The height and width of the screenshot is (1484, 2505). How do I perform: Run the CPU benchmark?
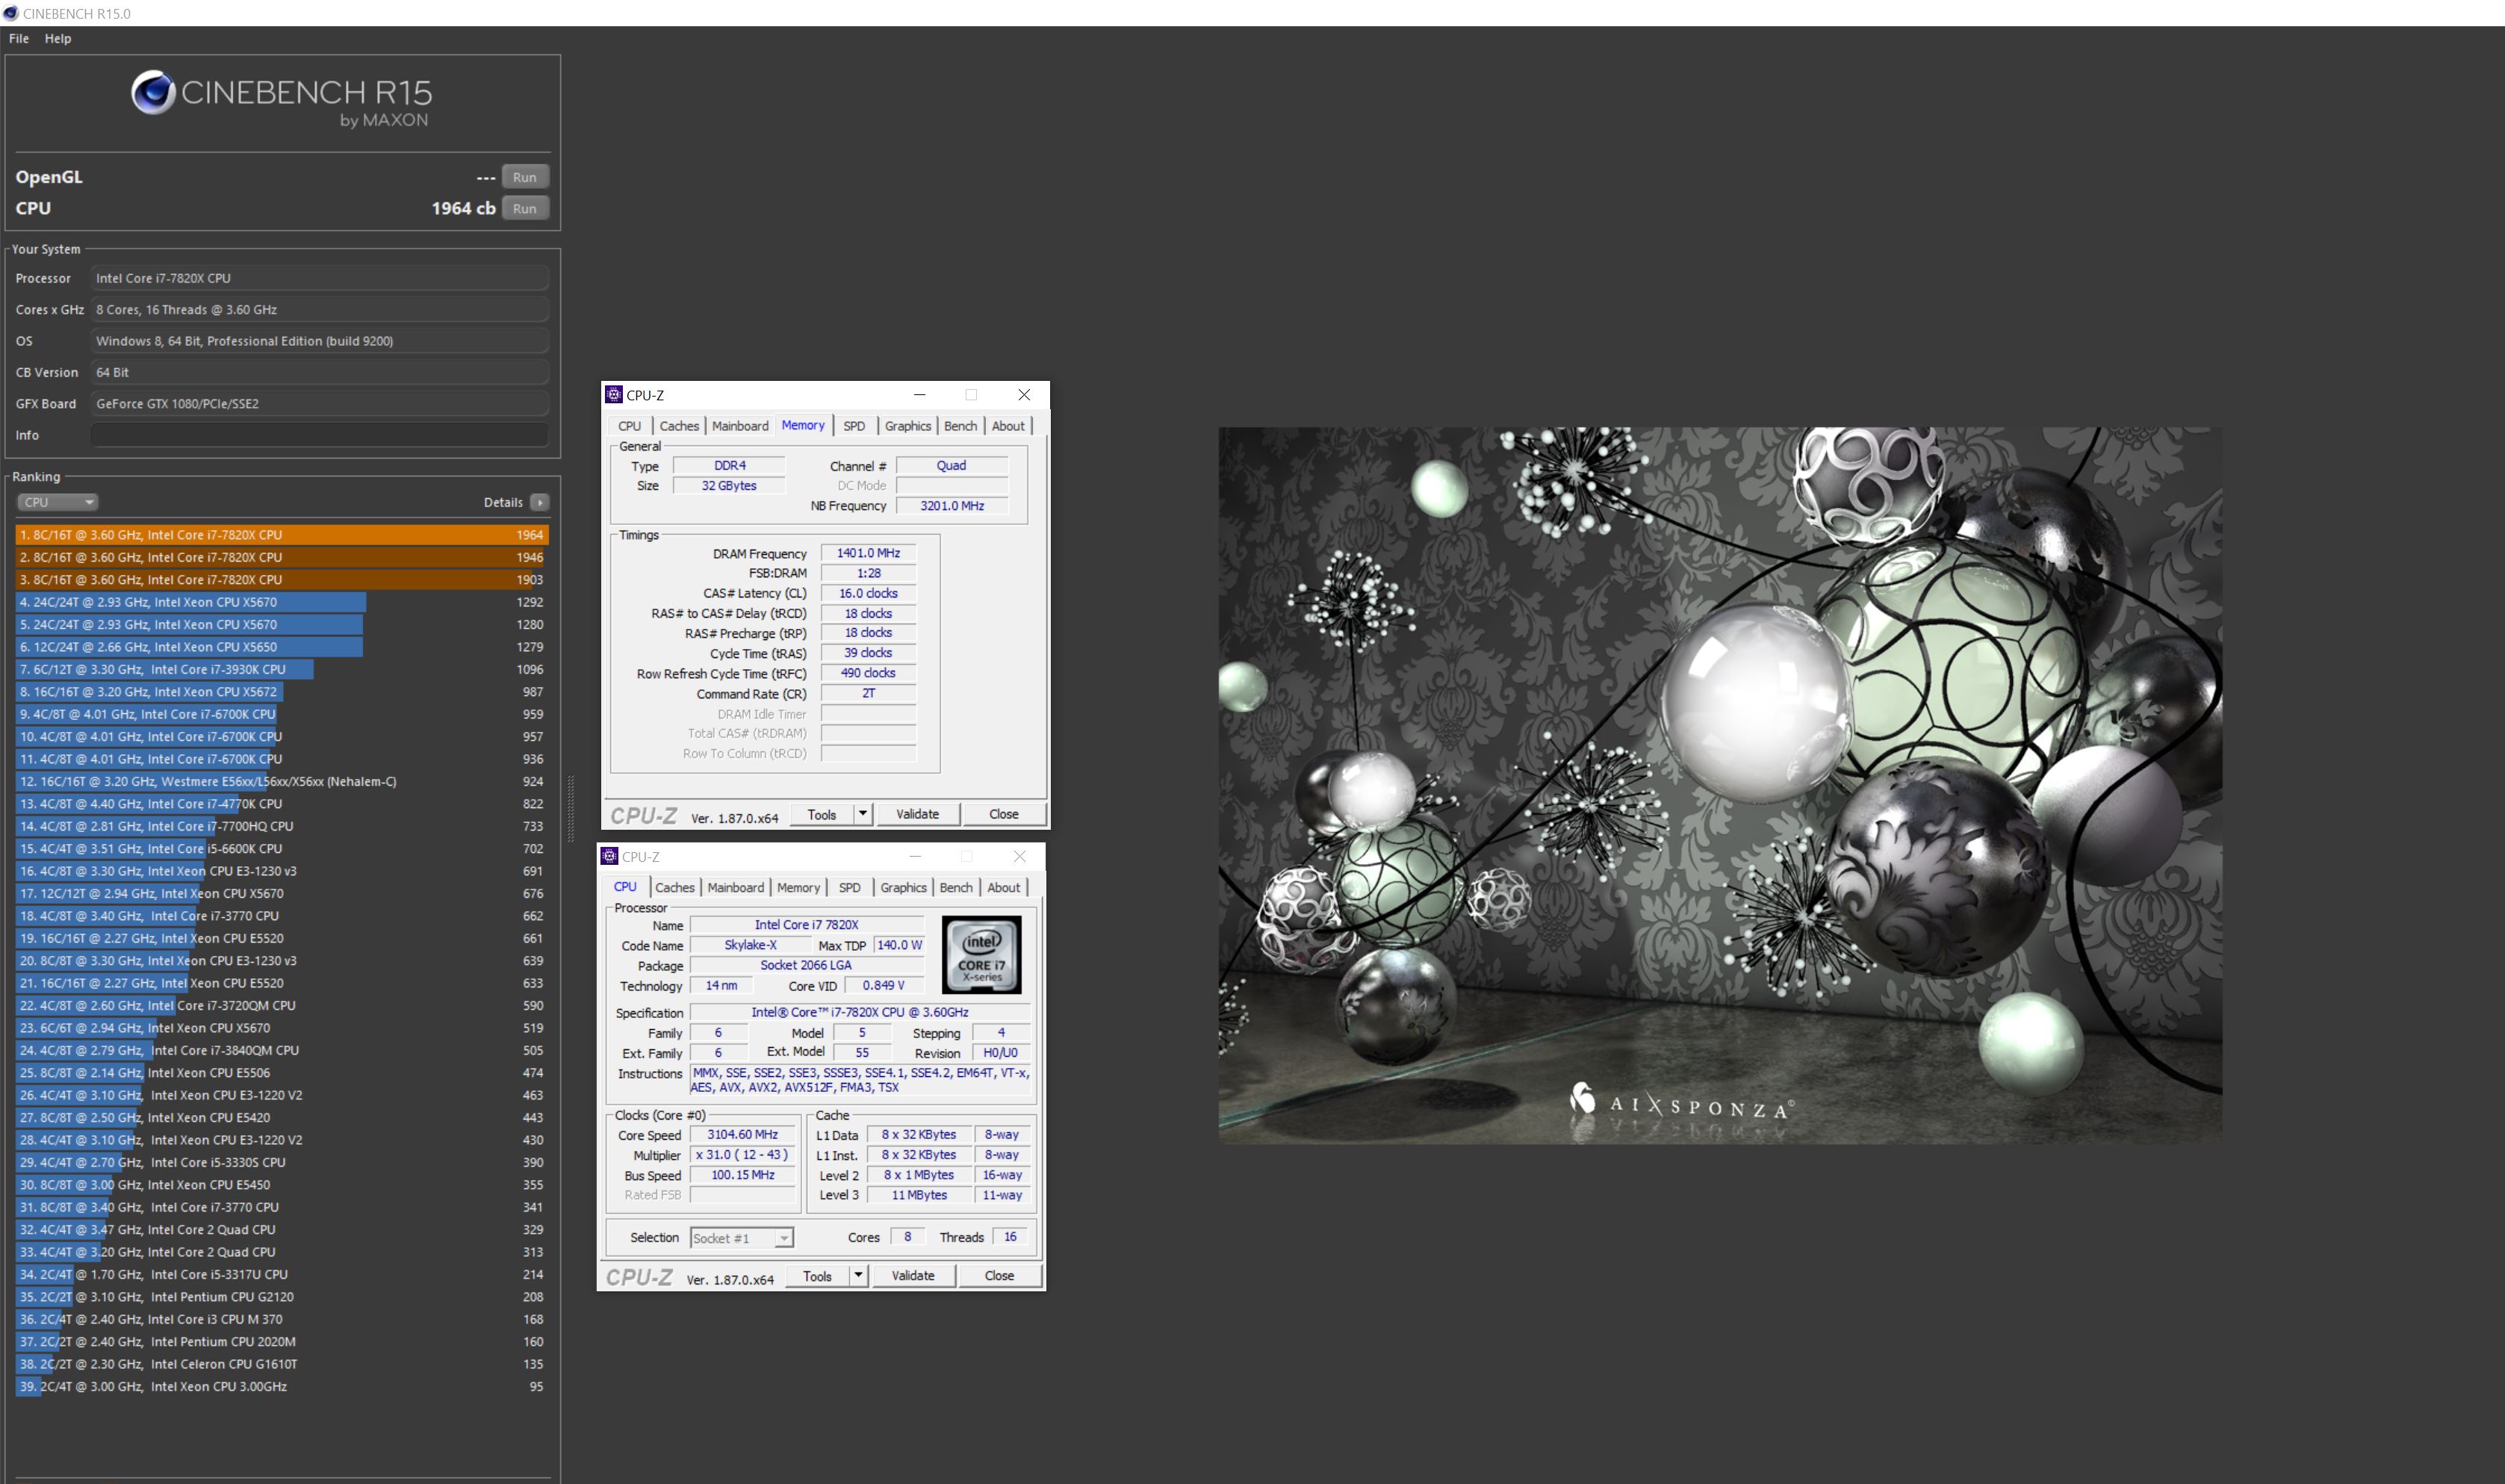coord(525,208)
